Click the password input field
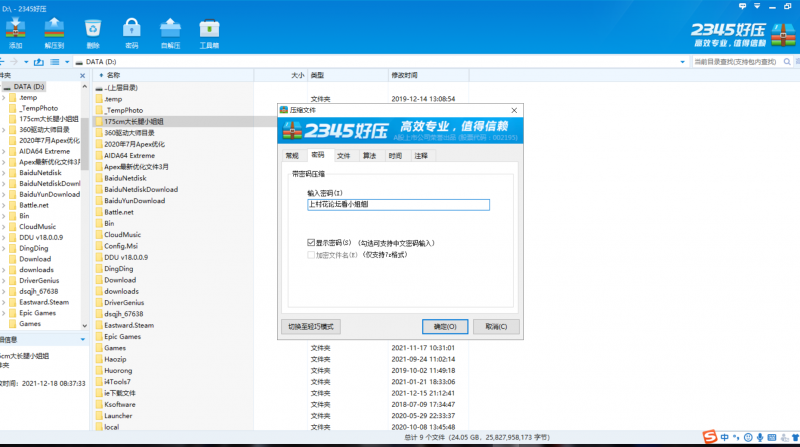800x447 pixels. point(398,204)
